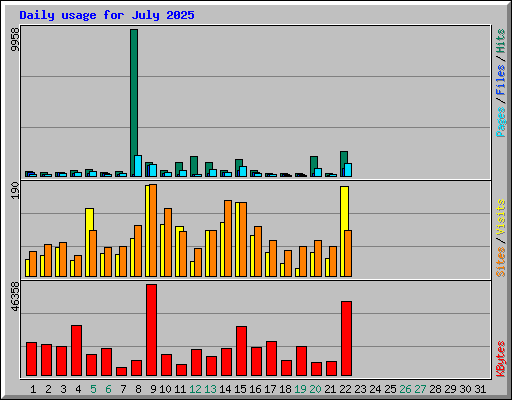Click the cyan Pages bar for day 8
Screen dimensions: 512x400
138,166
